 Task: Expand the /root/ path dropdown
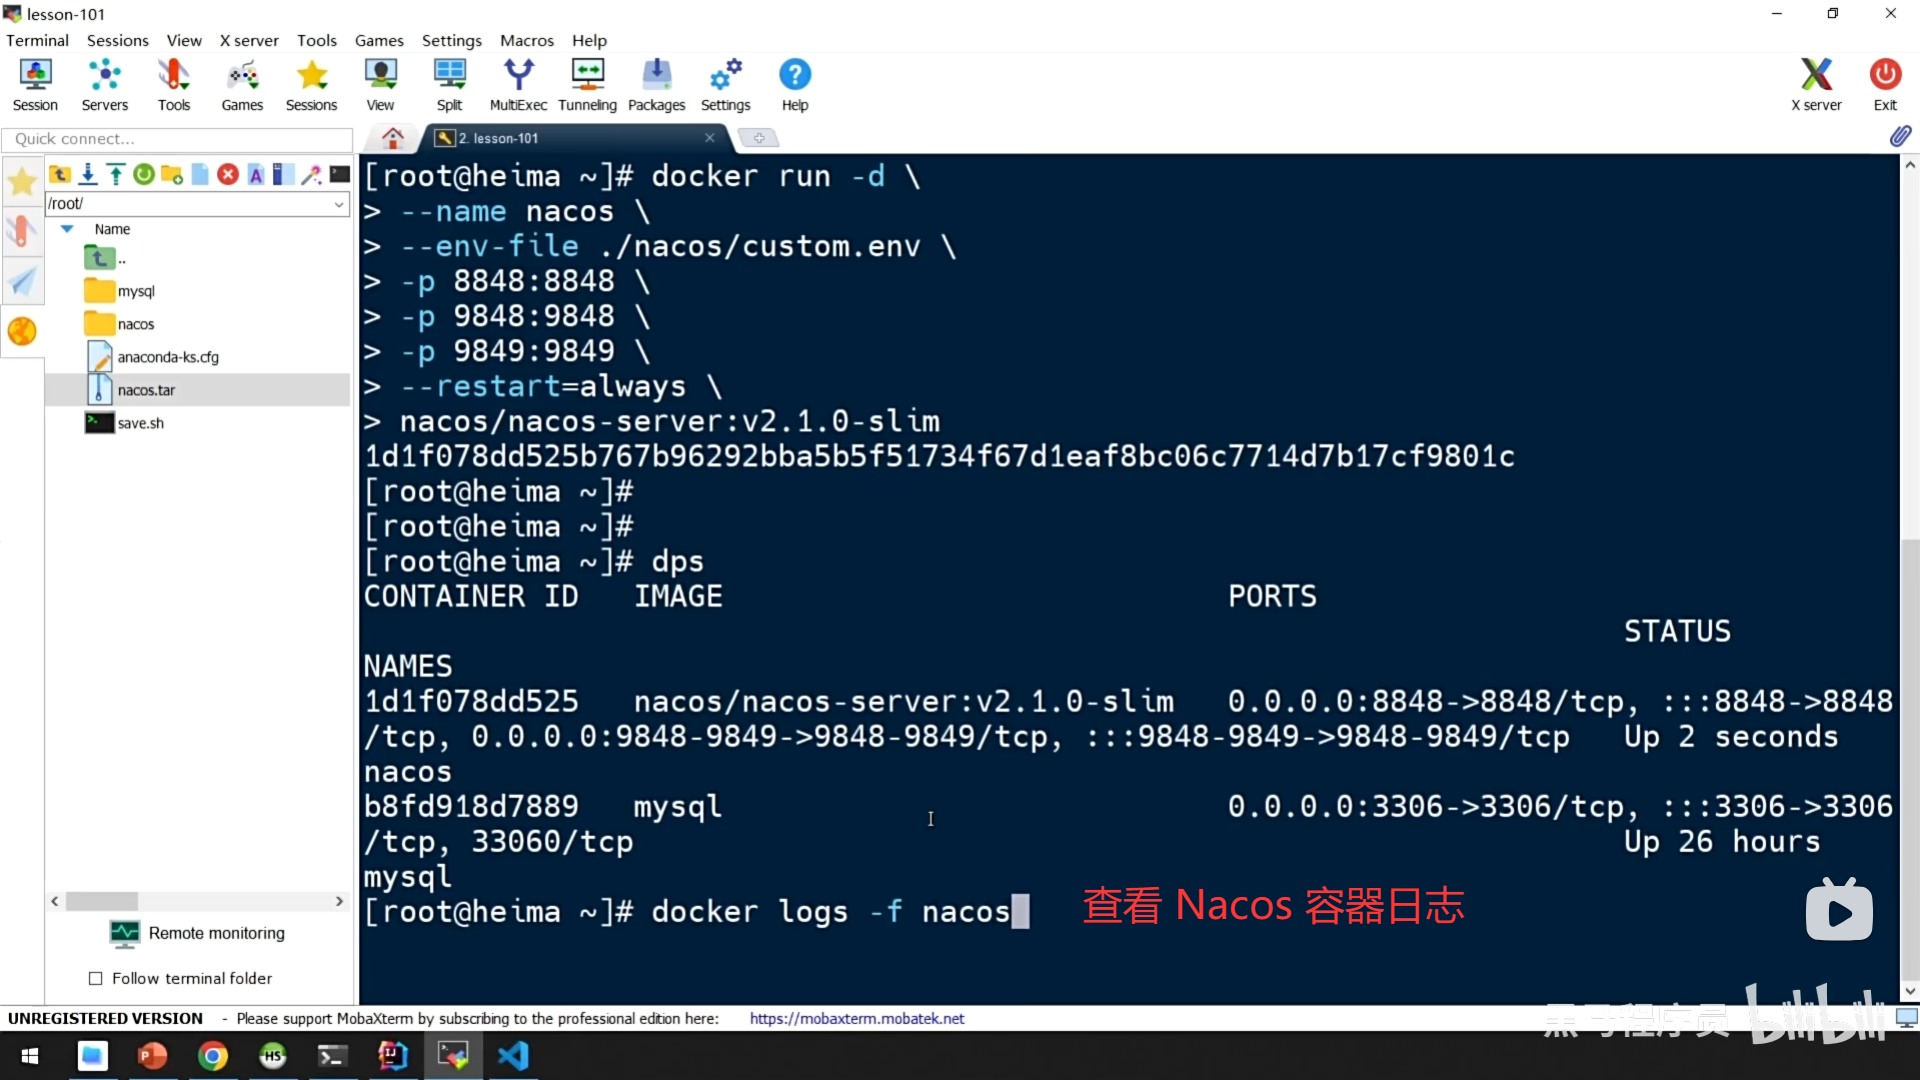339,204
